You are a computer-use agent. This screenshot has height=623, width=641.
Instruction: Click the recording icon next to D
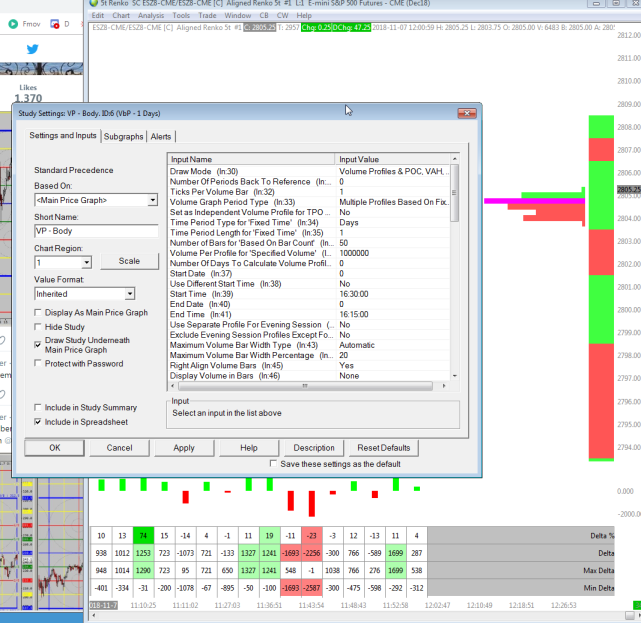[x=54, y=24]
